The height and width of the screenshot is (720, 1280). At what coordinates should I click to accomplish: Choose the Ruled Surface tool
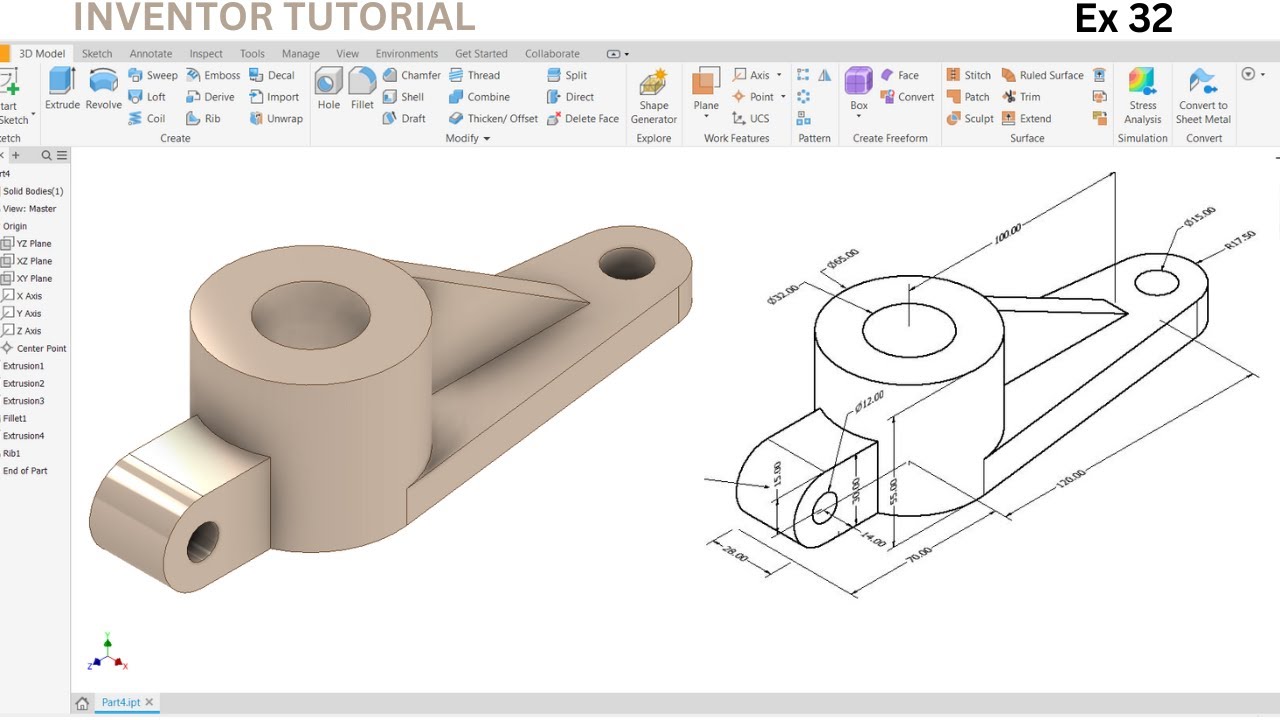point(1042,75)
